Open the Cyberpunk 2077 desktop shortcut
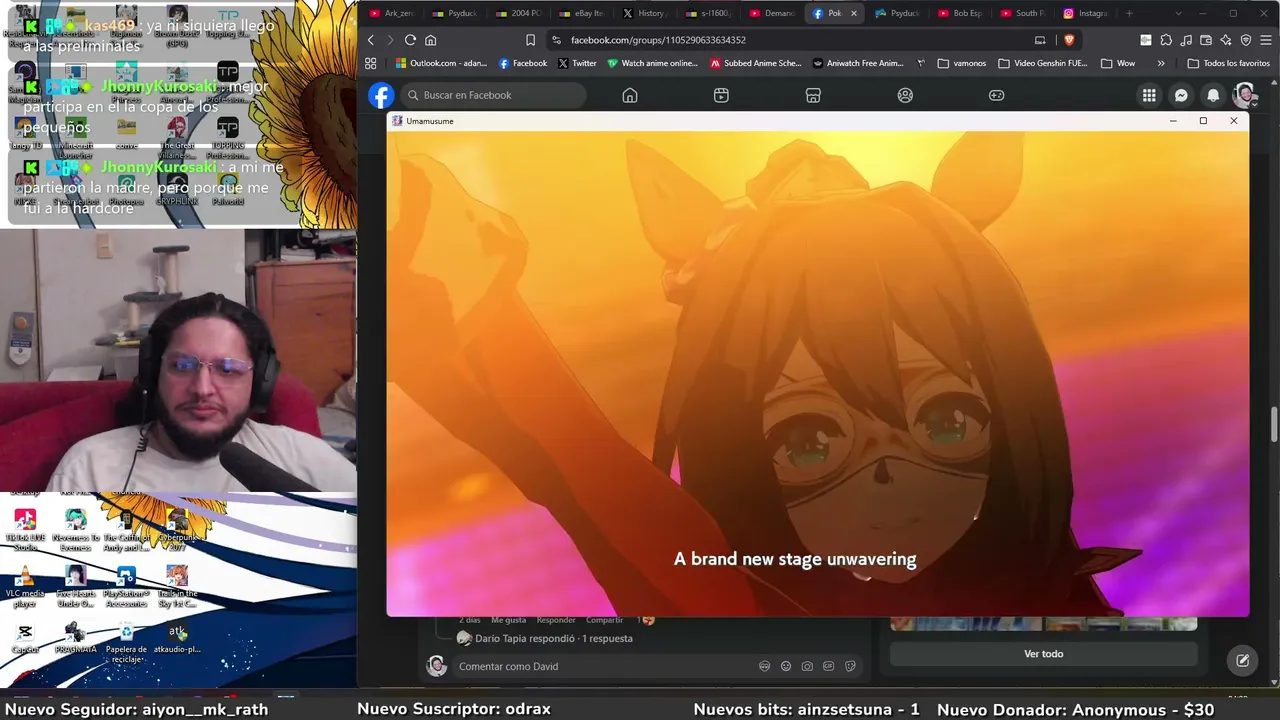 (x=177, y=530)
